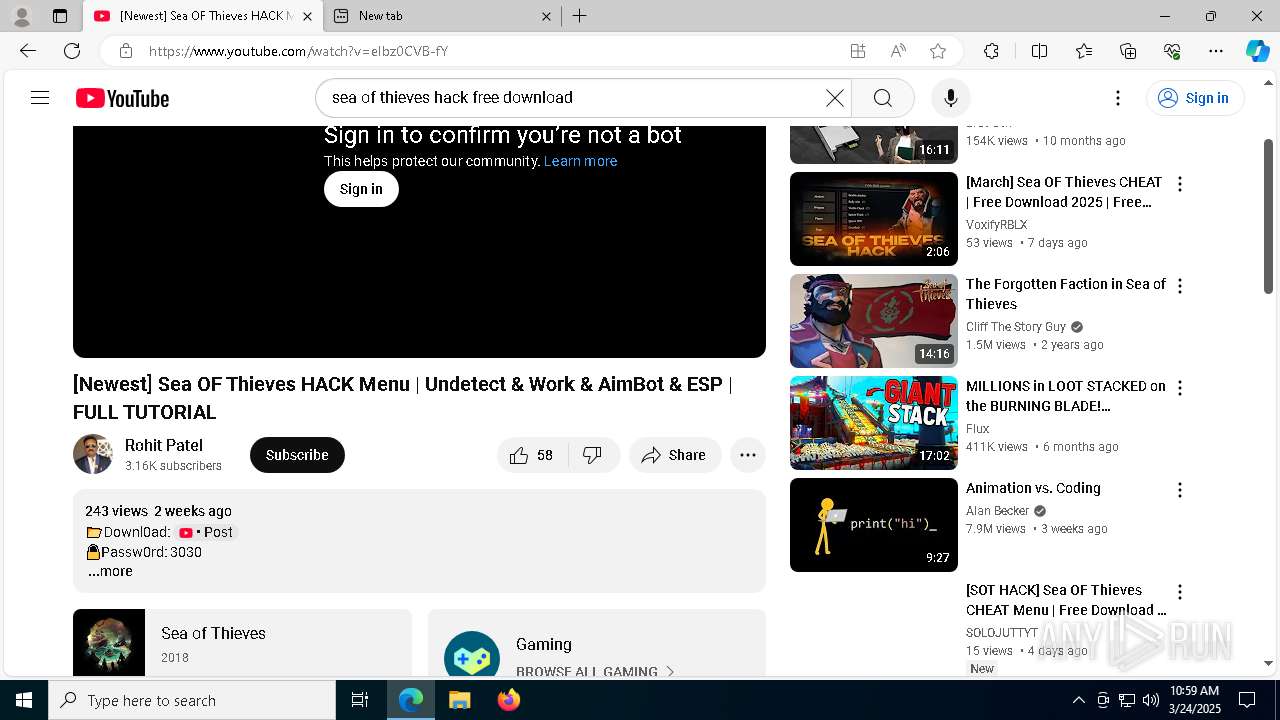
Task: Launch Firefox from the taskbar
Action: coord(509,700)
